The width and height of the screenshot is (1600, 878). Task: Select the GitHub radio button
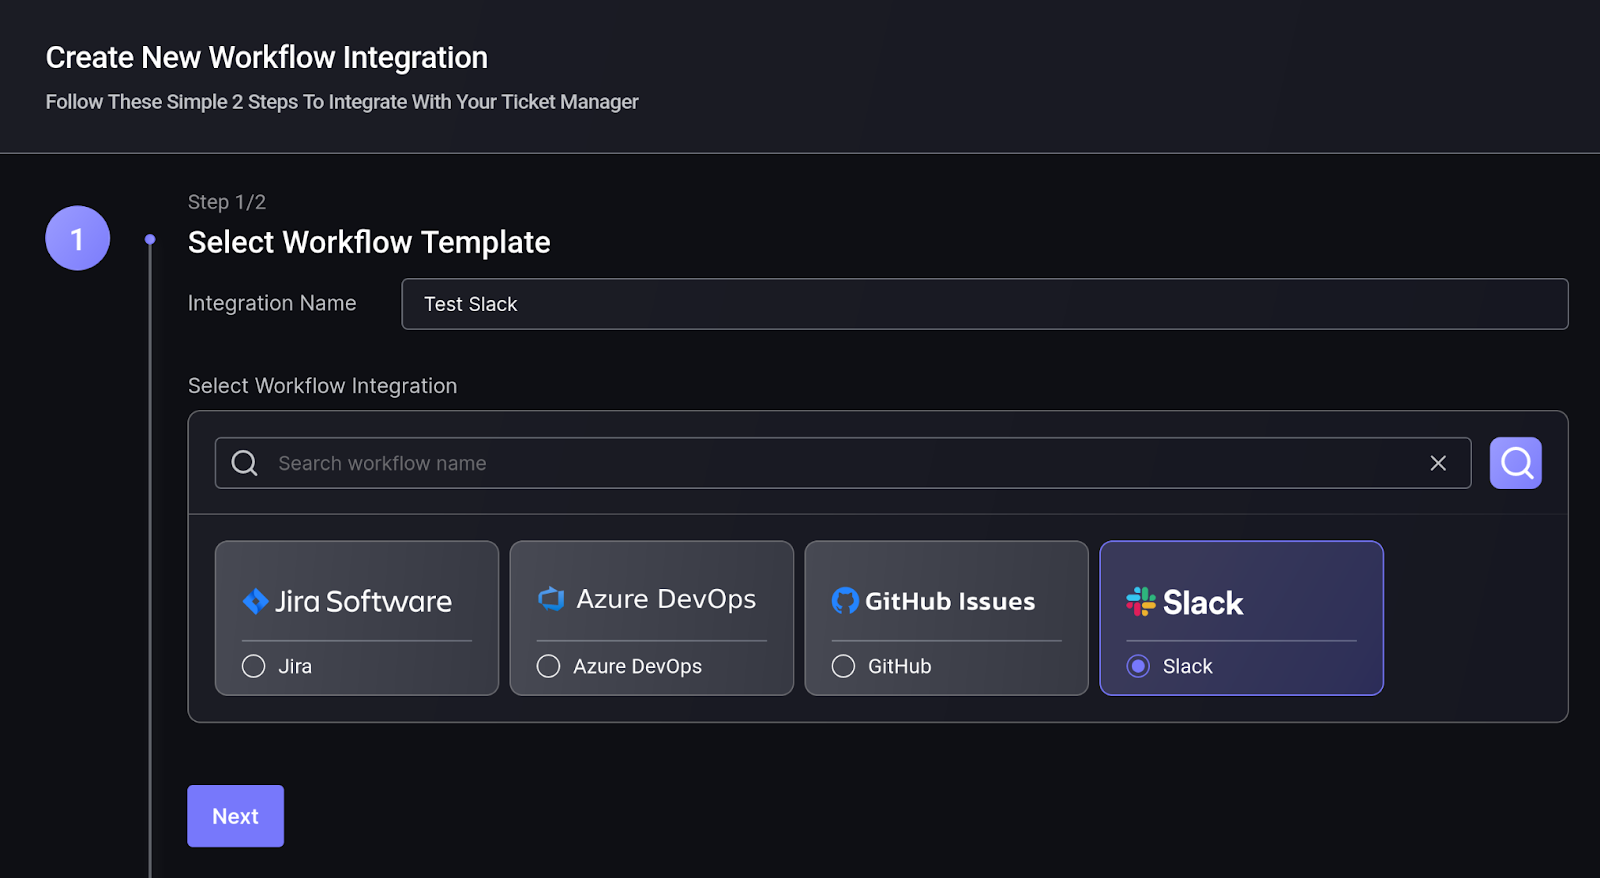click(x=844, y=666)
